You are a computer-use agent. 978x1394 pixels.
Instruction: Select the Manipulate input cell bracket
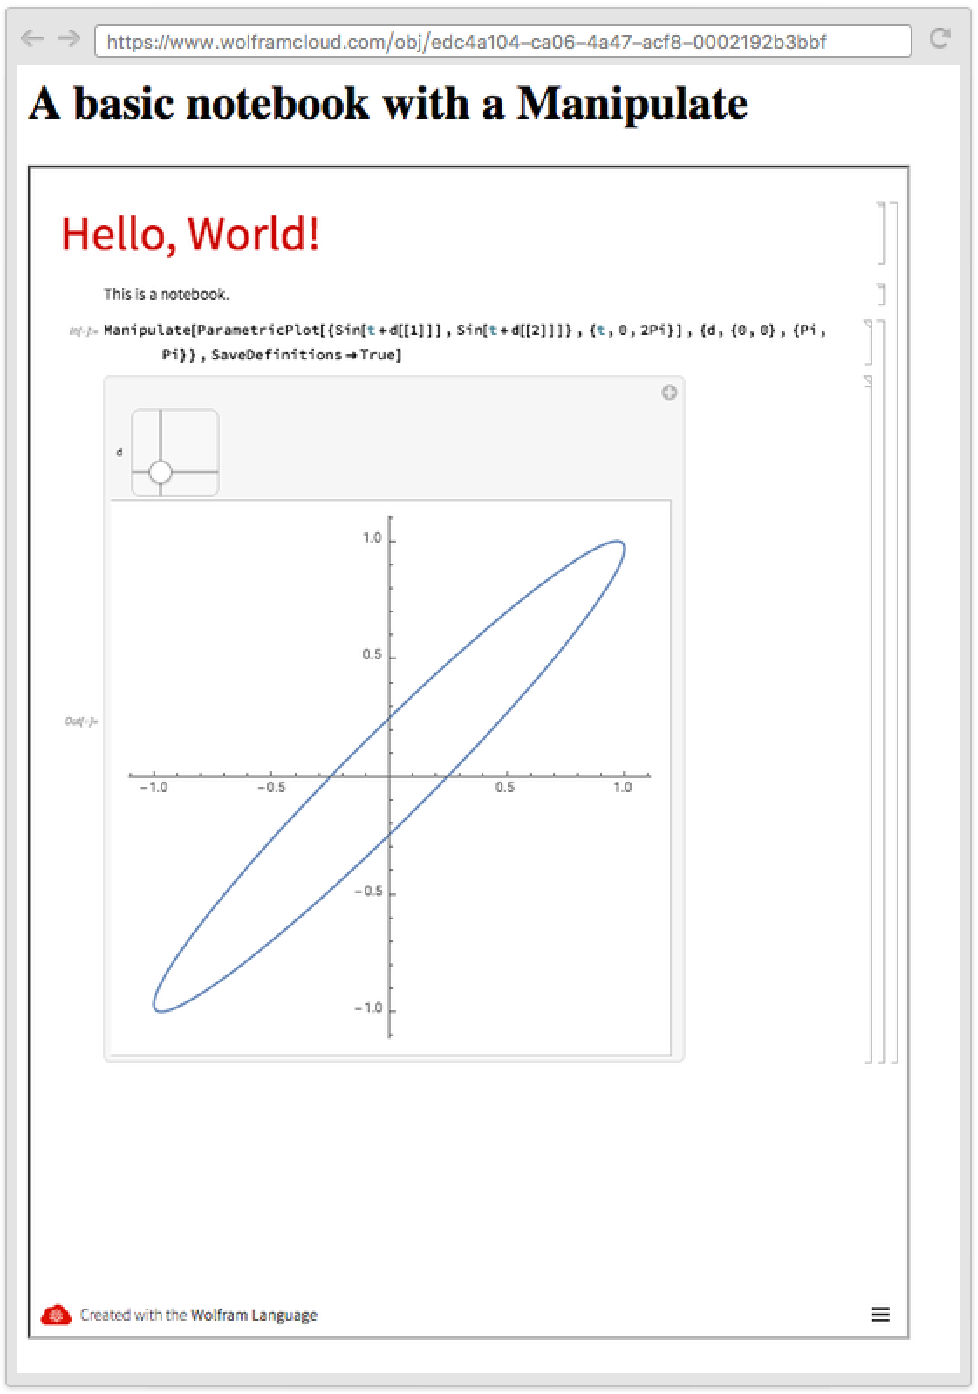869,342
